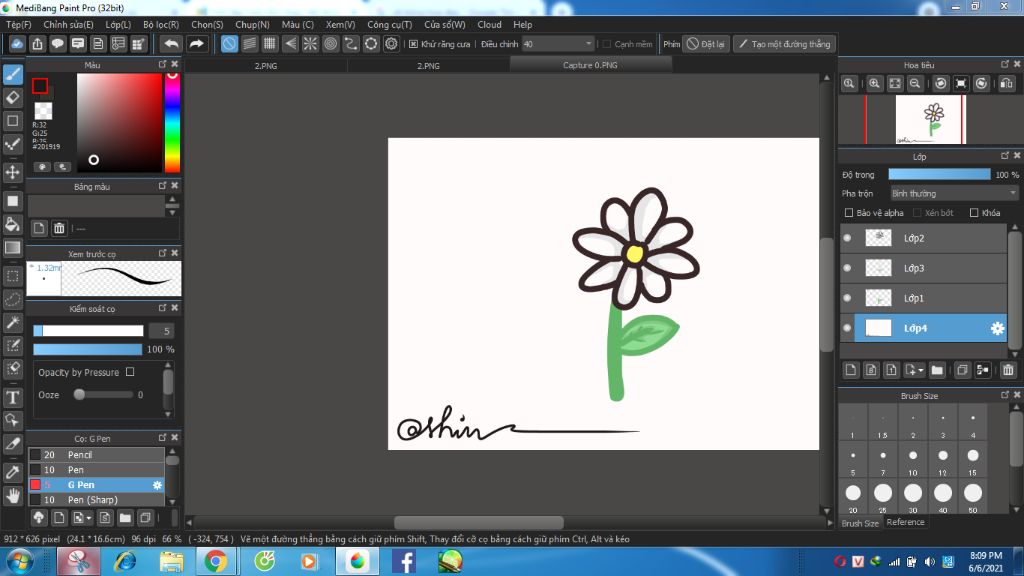The image size is (1024, 576).
Task: Click the rainbow hue bar in color panel
Action: pos(172,123)
